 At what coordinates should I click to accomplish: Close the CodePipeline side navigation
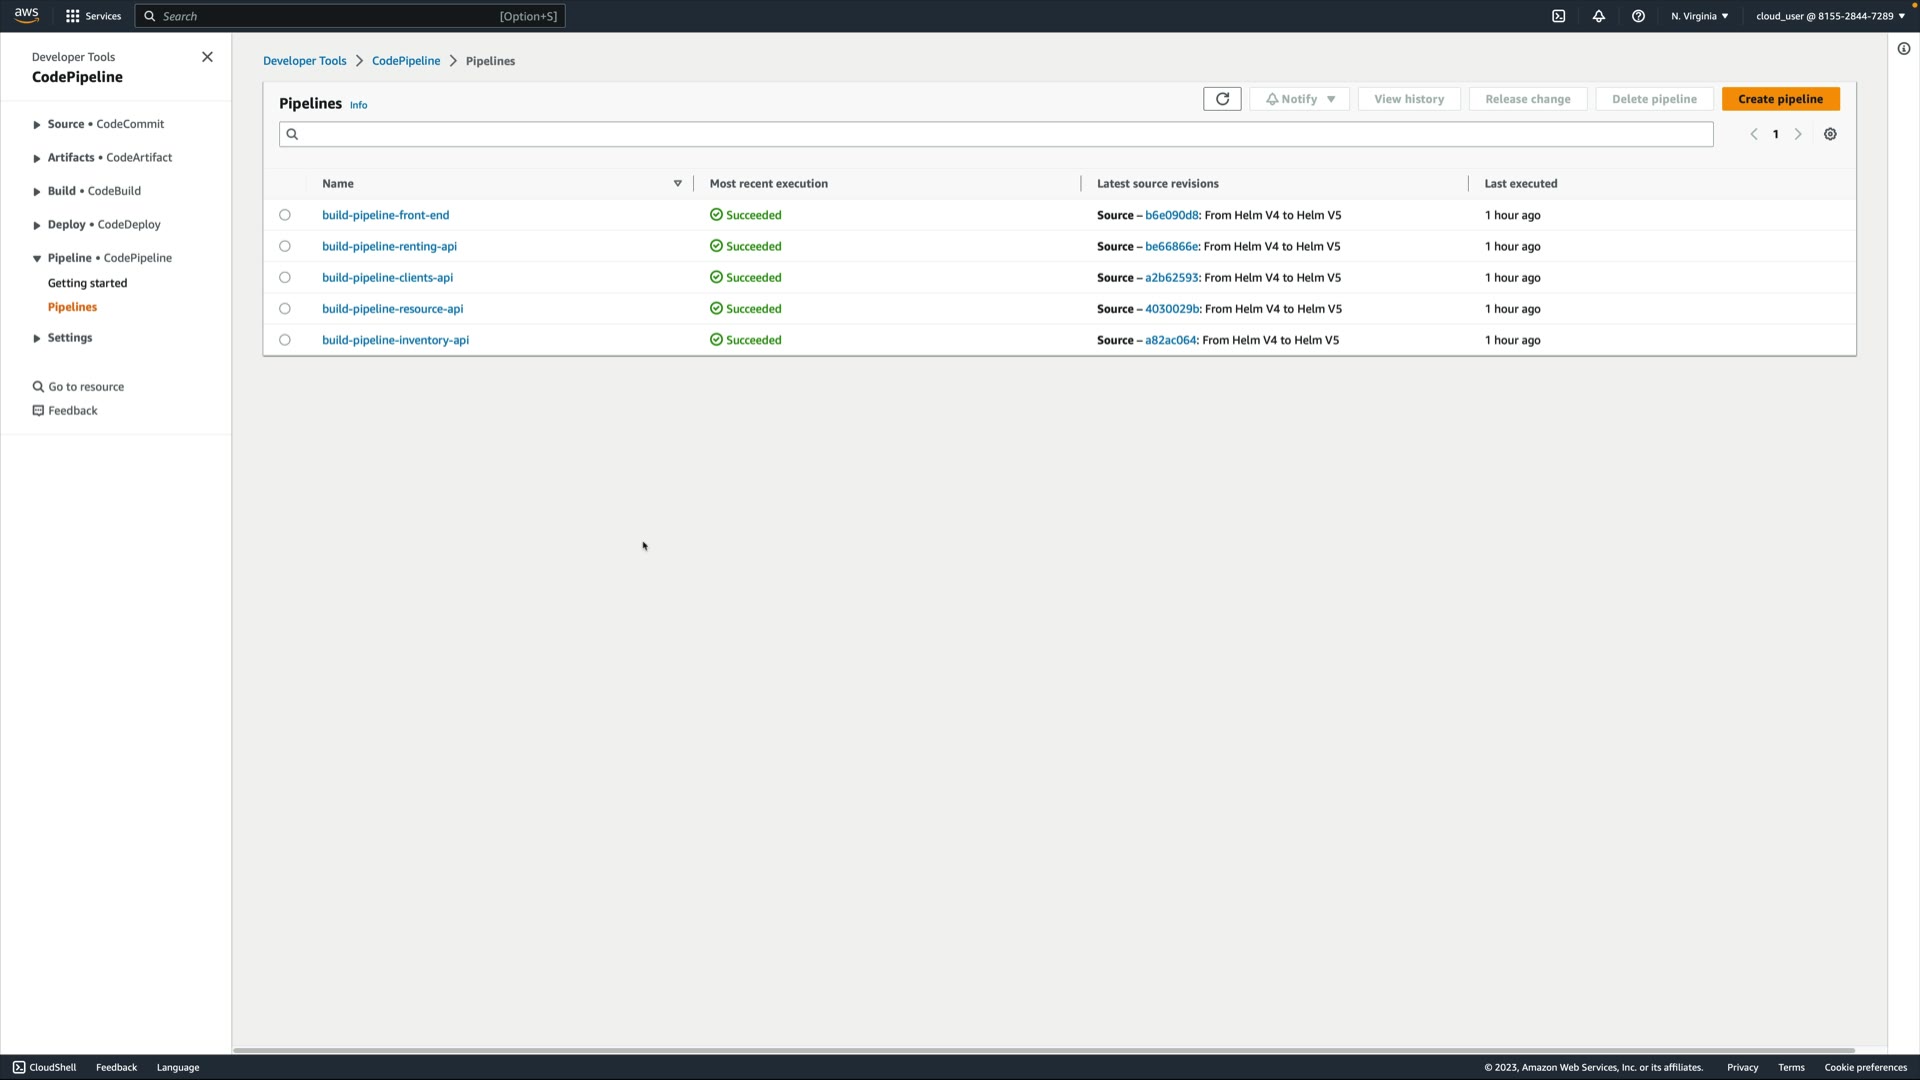[x=207, y=57]
